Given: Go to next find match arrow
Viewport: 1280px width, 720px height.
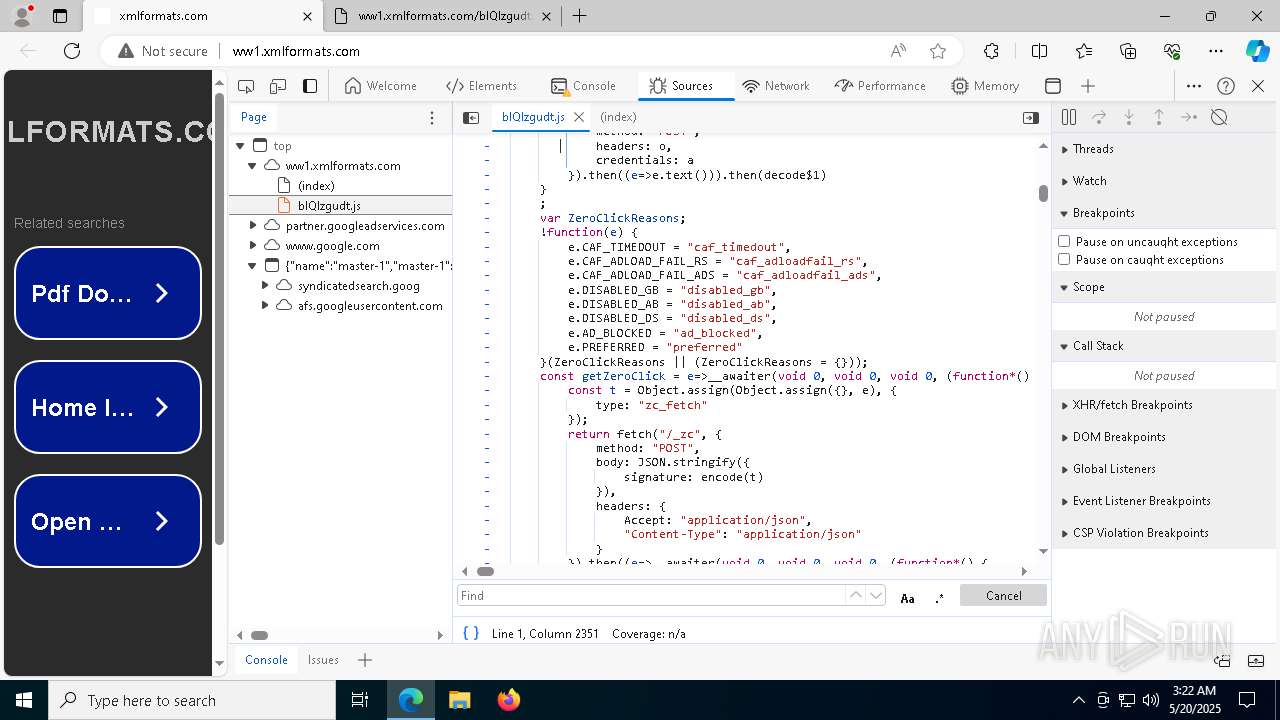Looking at the screenshot, I should pyautogui.click(x=876, y=595).
